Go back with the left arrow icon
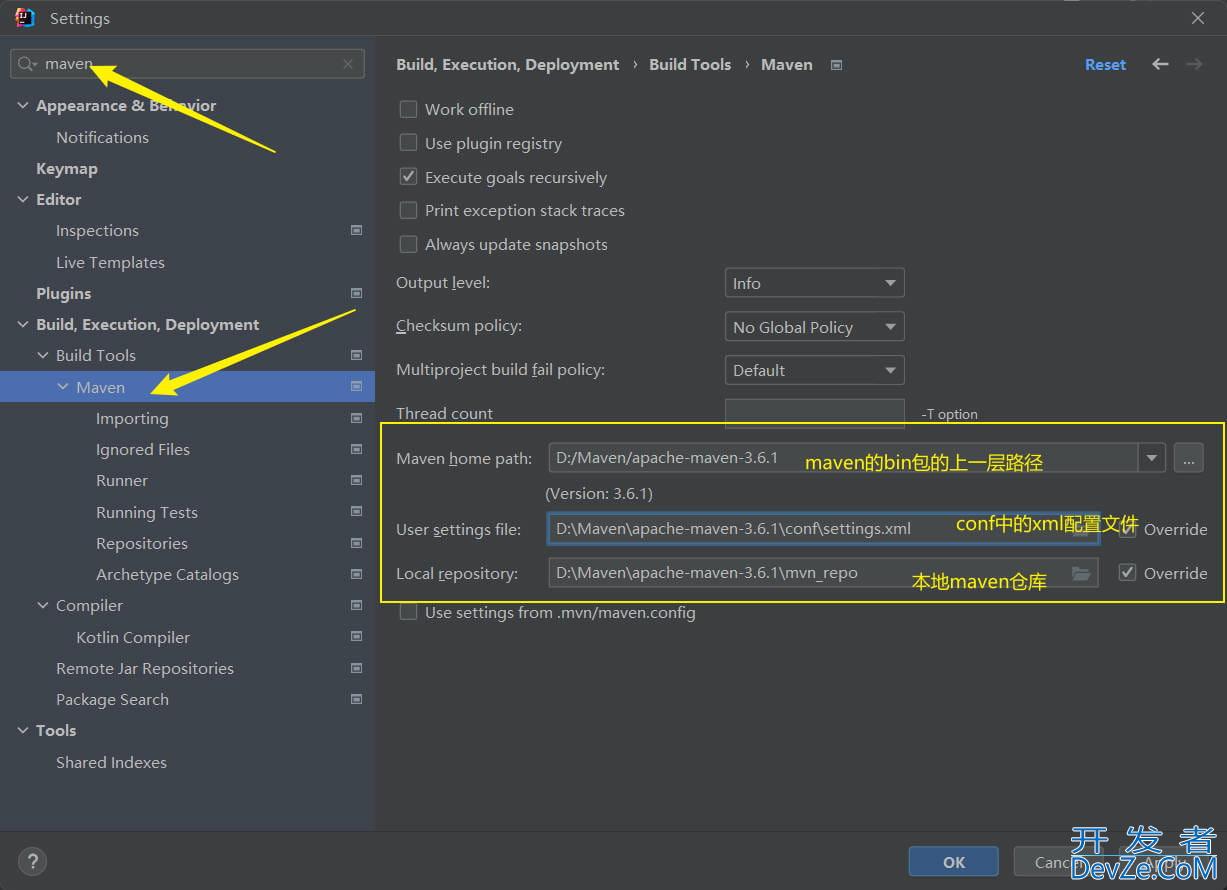The height and width of the screenshot is (890, 1227). tap(1160, 64)
